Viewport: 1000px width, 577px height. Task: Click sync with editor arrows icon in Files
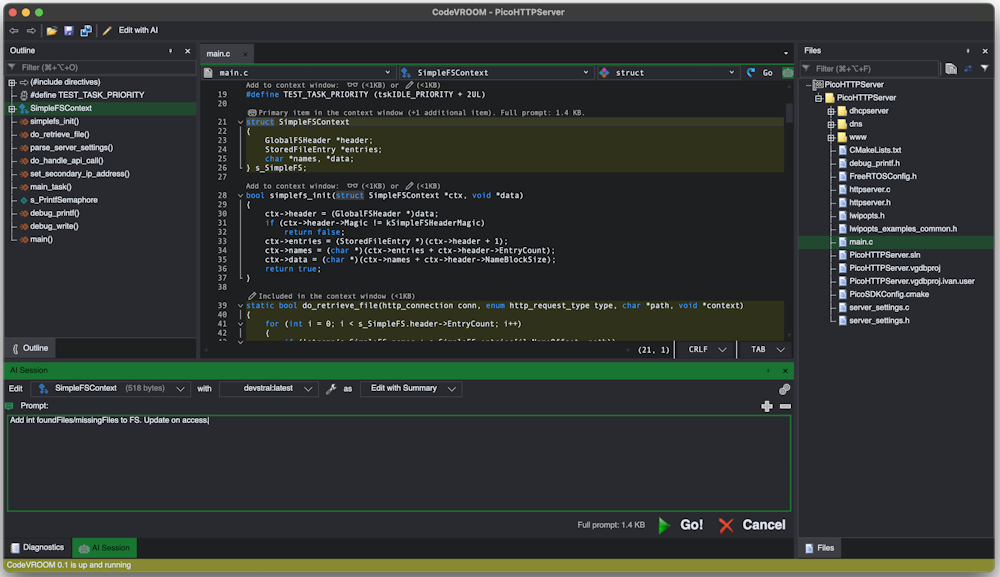968,68
